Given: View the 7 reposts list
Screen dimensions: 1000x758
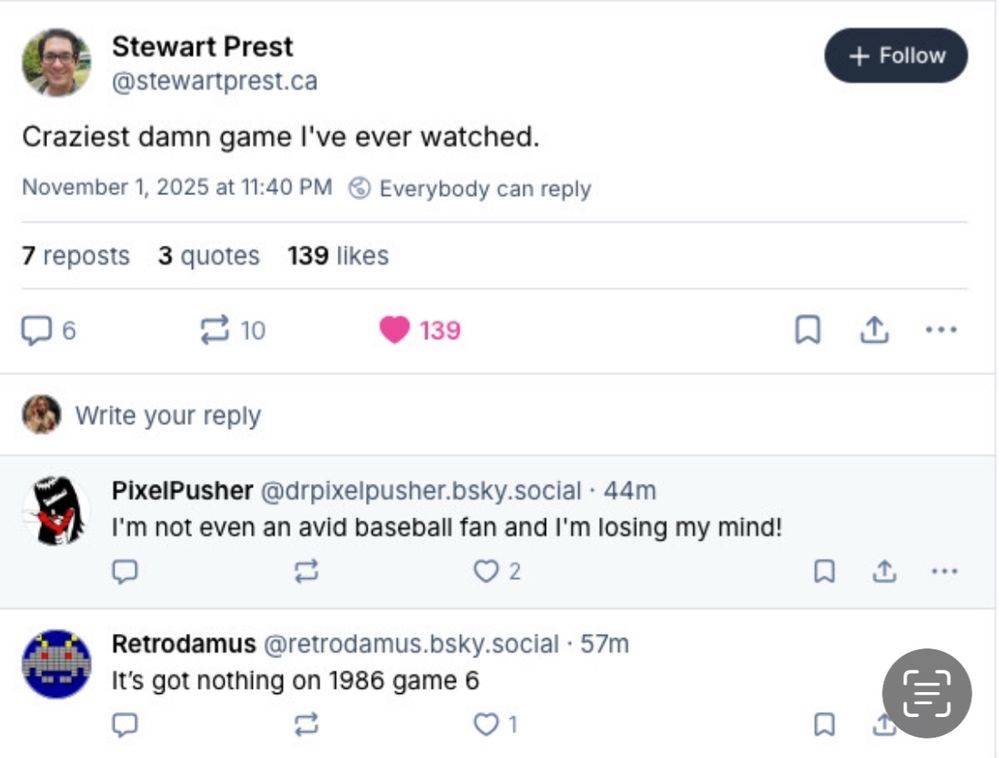Looking at the screenshot, I should [76, 256].
